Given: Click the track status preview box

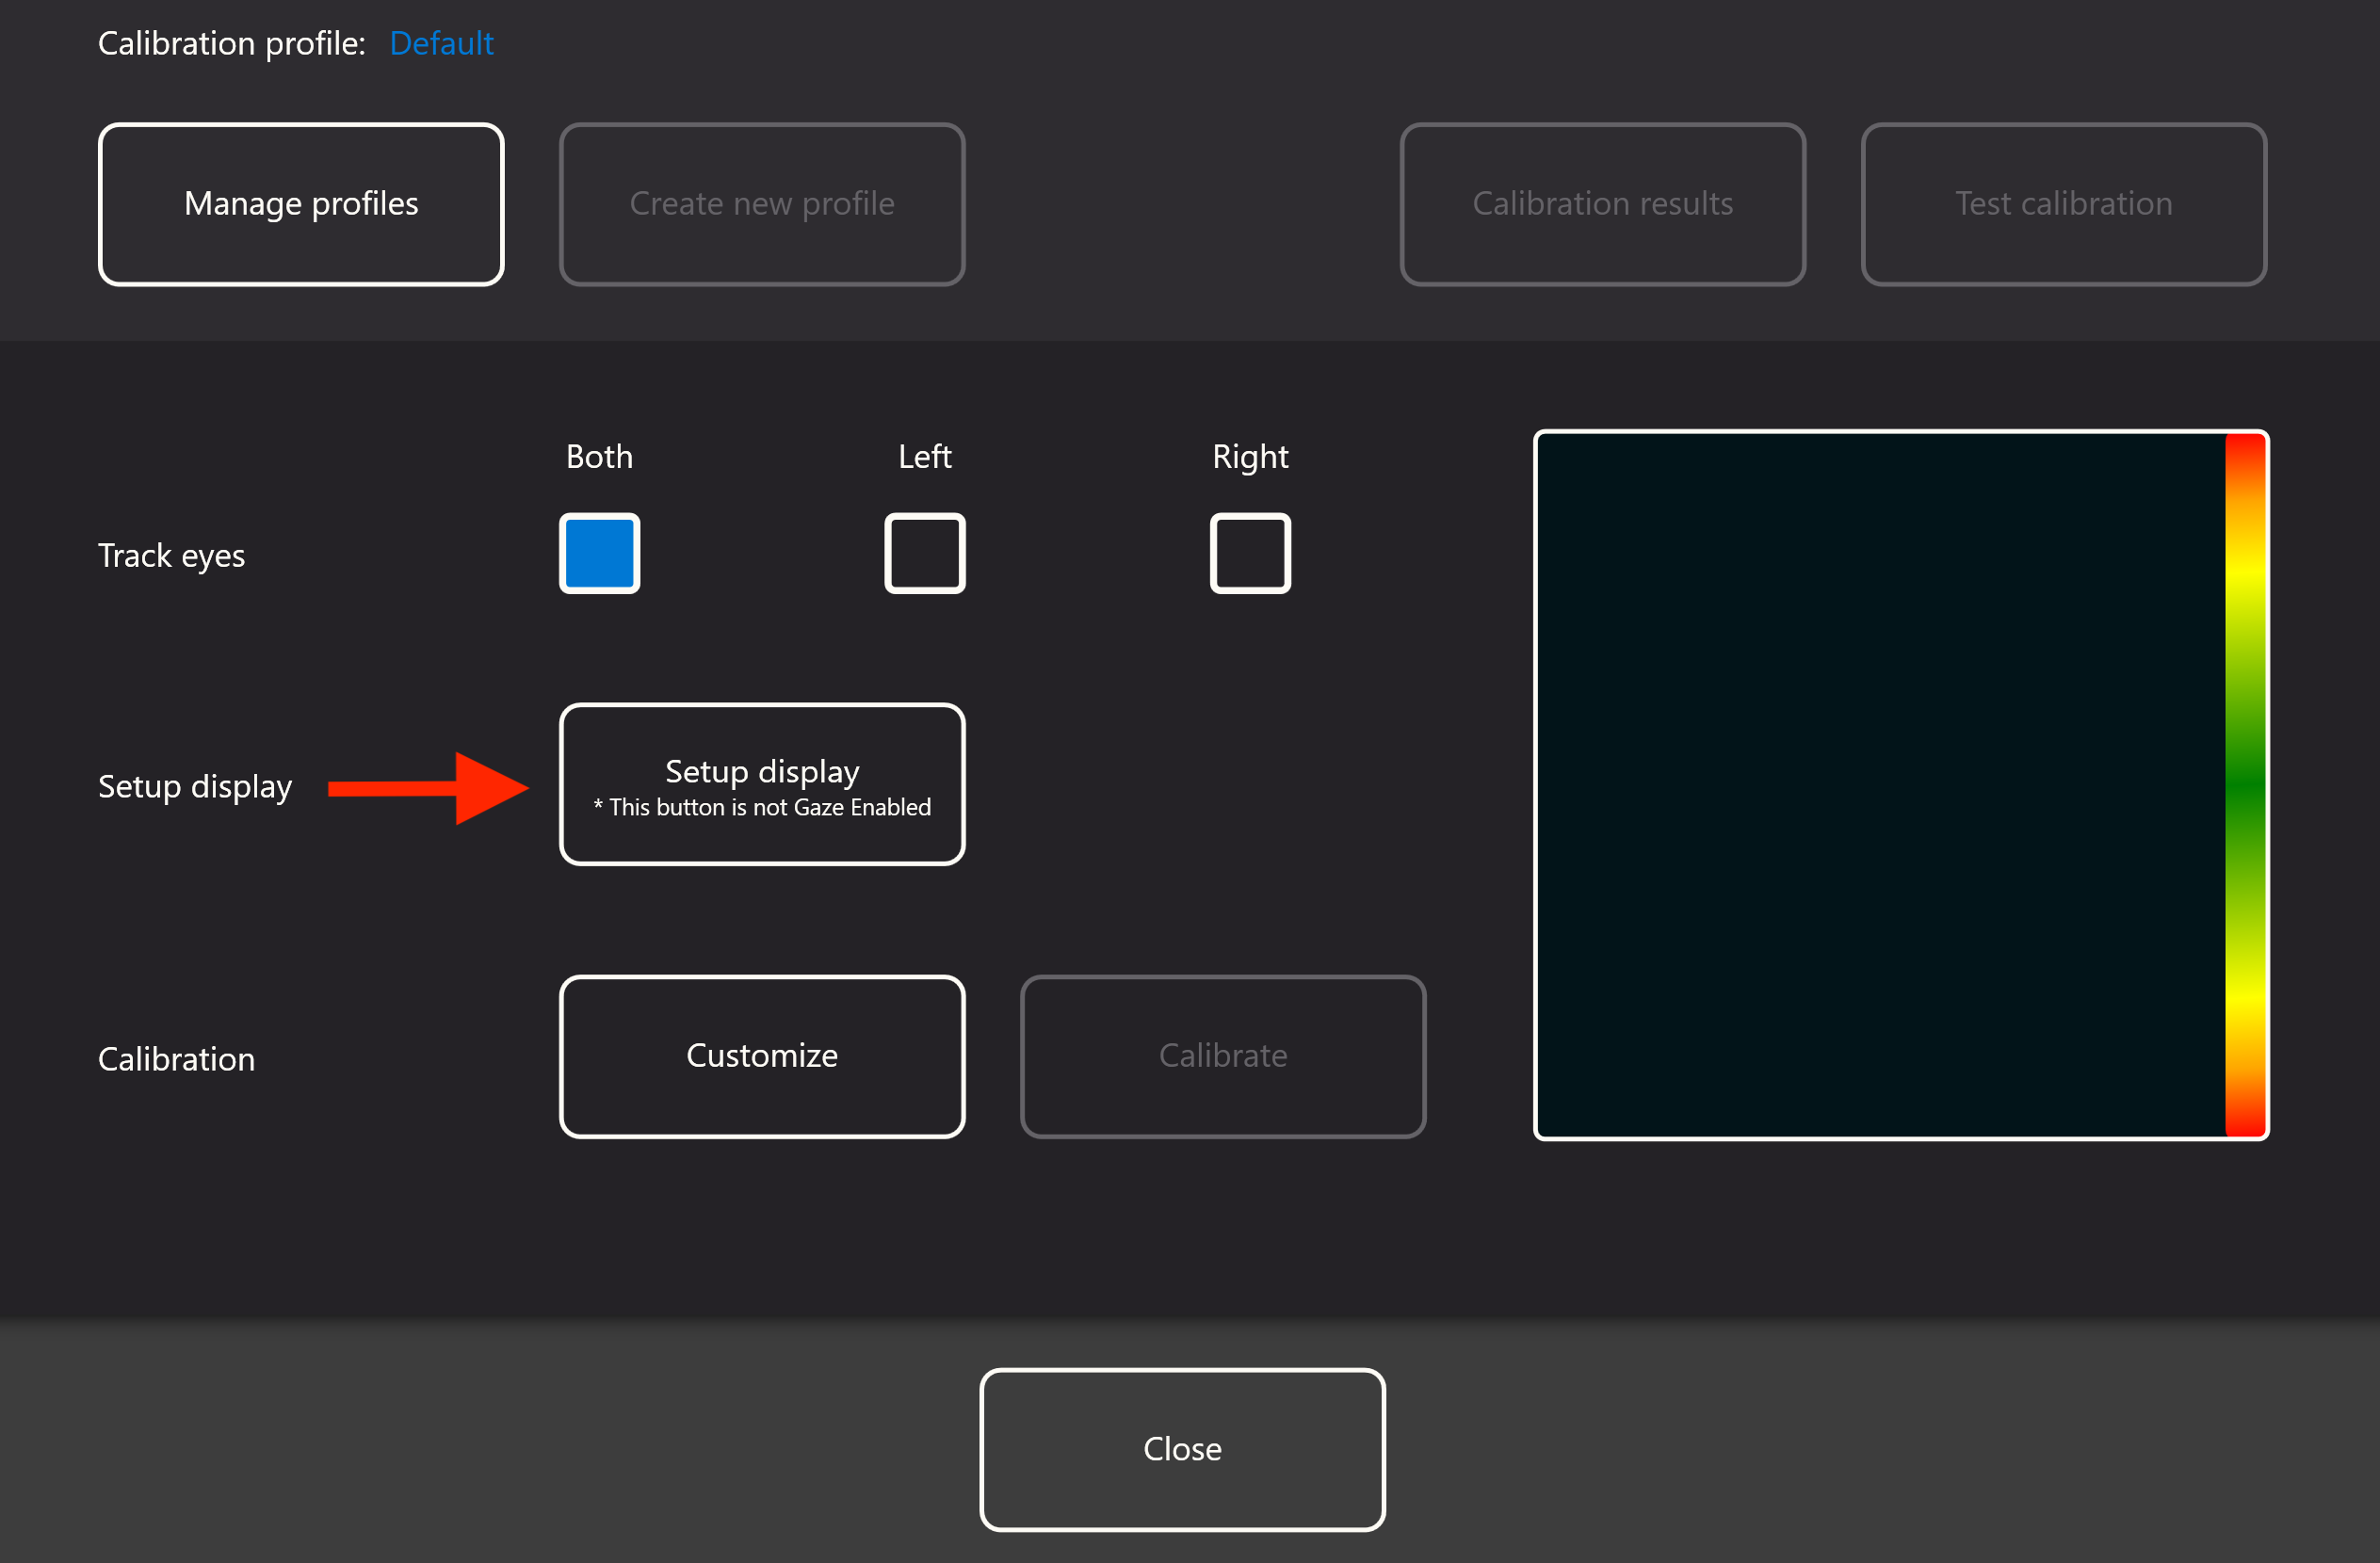Looking at the screenshot, I should tap(1880, 785).
